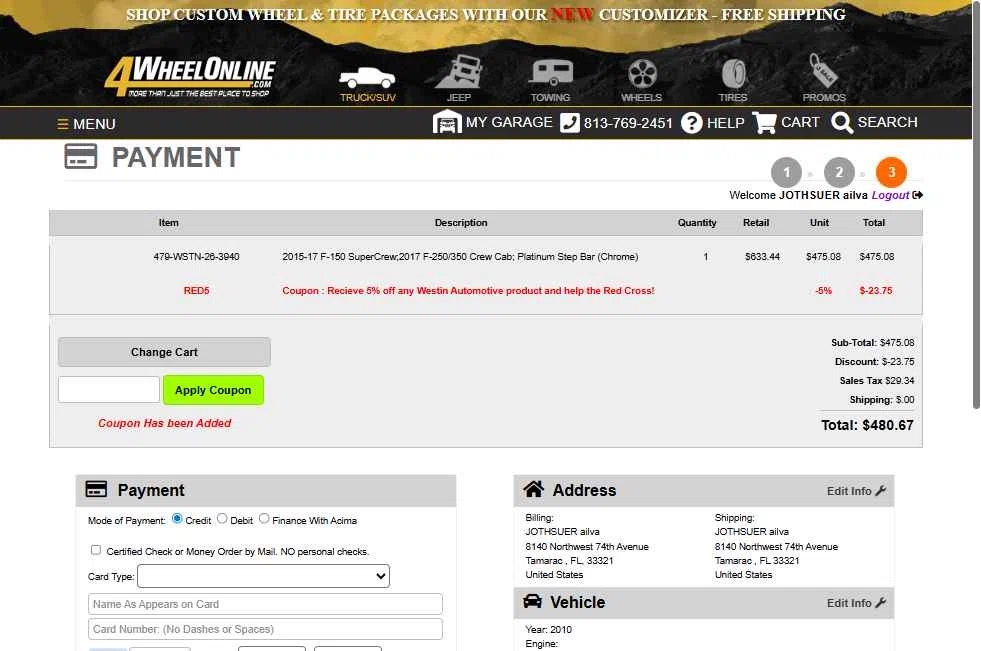The width and height of the screenshot is (981, 651).
Task: Click Edit Info in Vehicle section
Action: (849, 603)
